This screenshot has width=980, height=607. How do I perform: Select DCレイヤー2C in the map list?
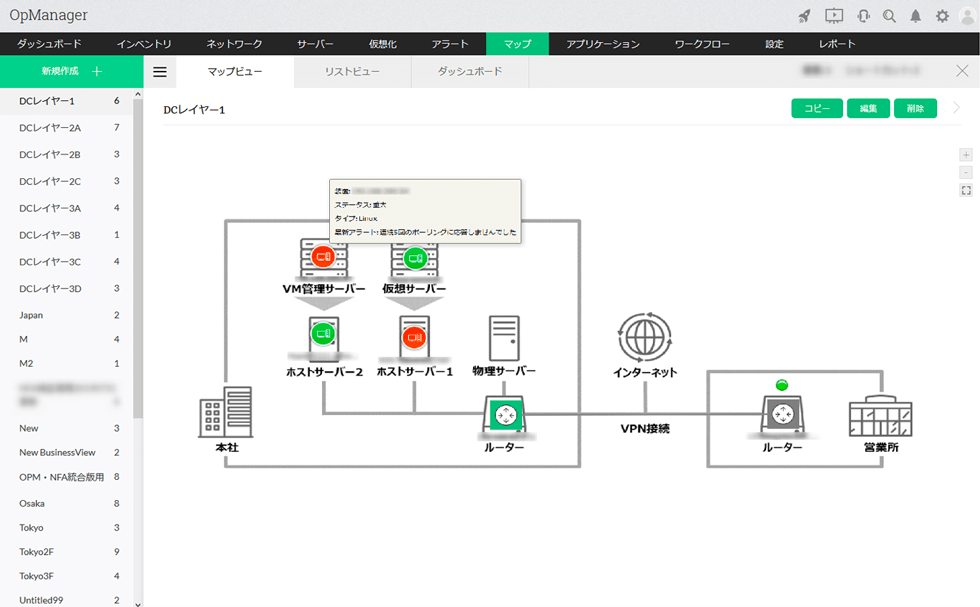66,181
